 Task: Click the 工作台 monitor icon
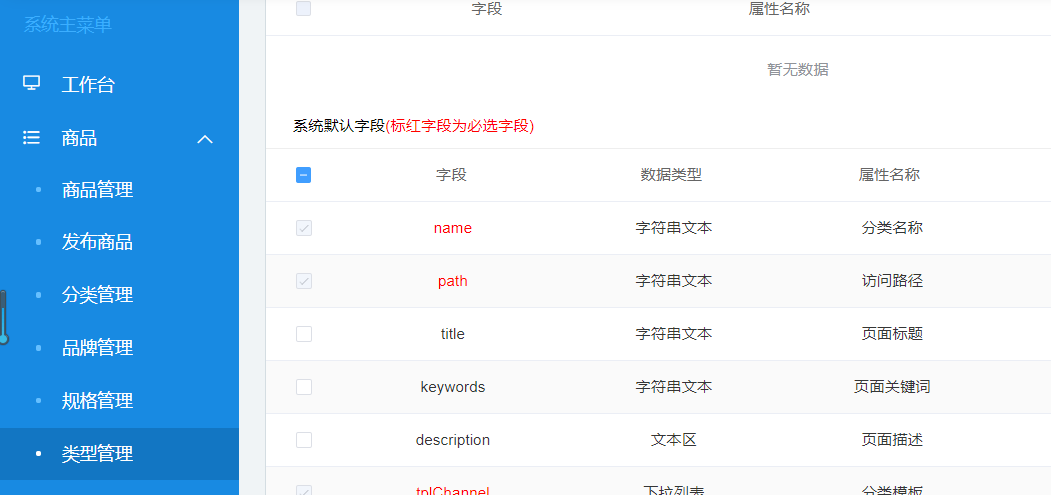tap(32, 84)
